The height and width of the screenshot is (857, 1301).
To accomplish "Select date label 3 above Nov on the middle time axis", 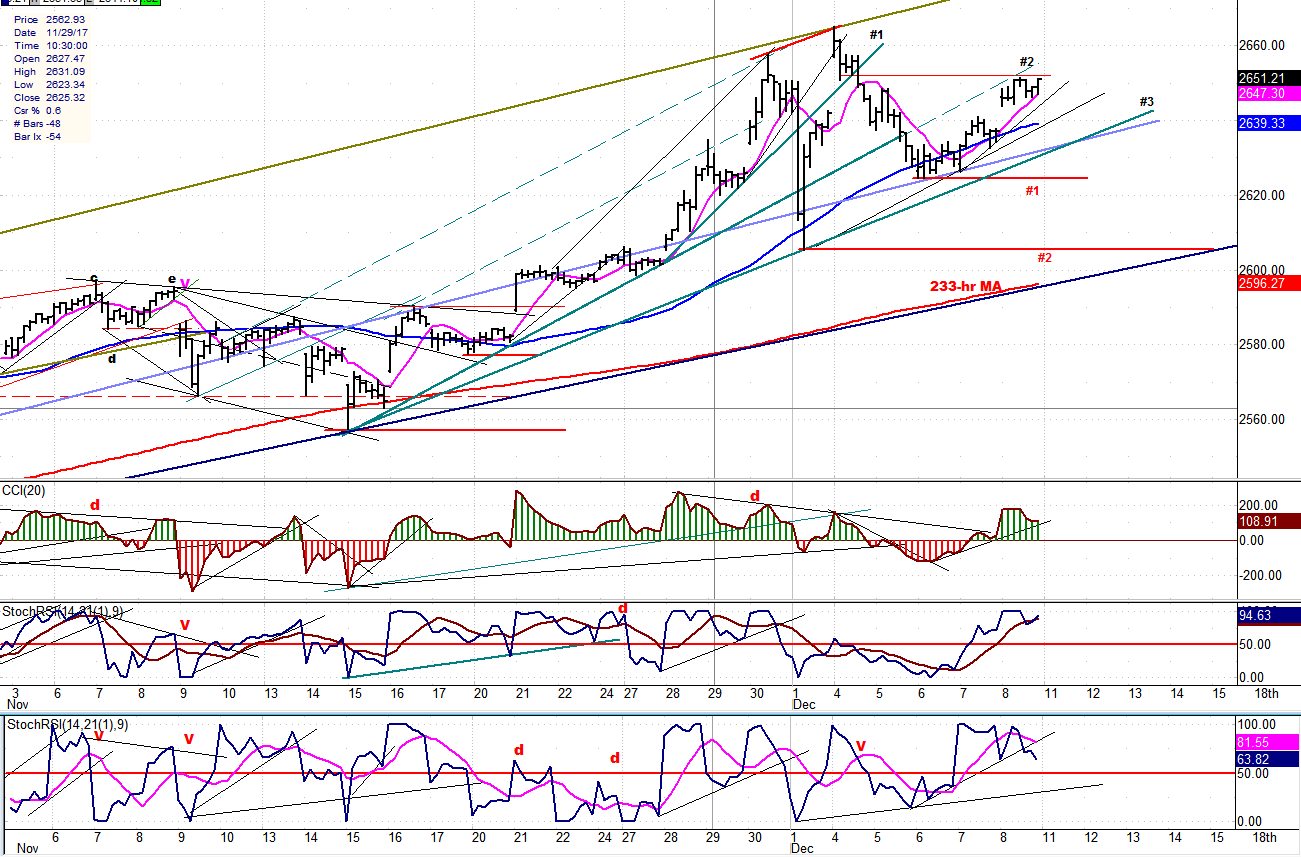I will 16,694.
